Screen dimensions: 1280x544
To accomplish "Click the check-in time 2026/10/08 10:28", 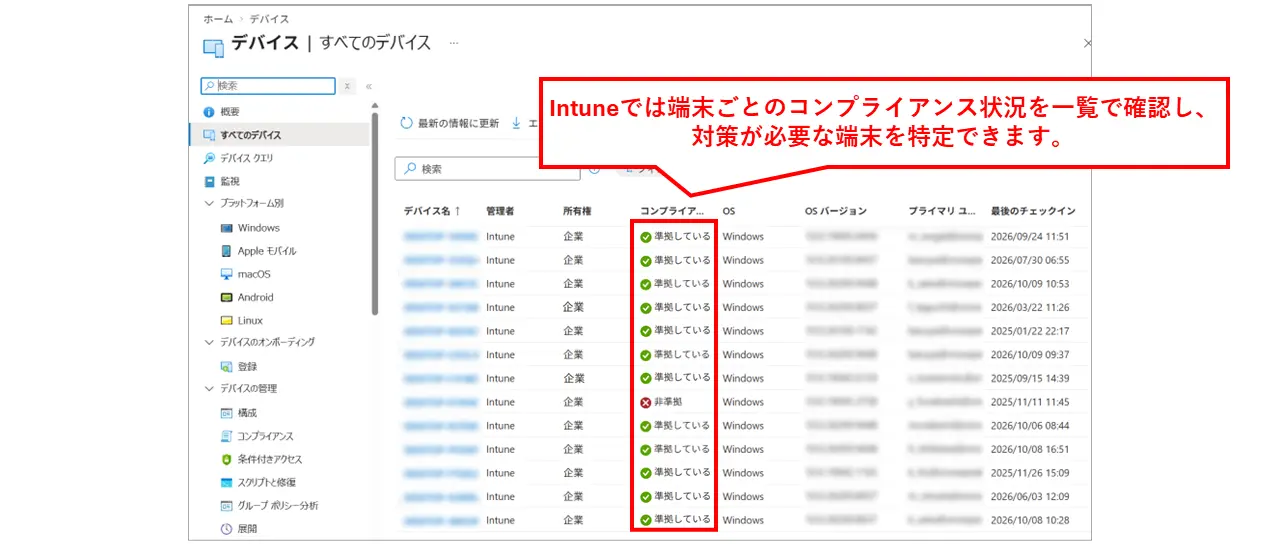I will pos(1030,520).
